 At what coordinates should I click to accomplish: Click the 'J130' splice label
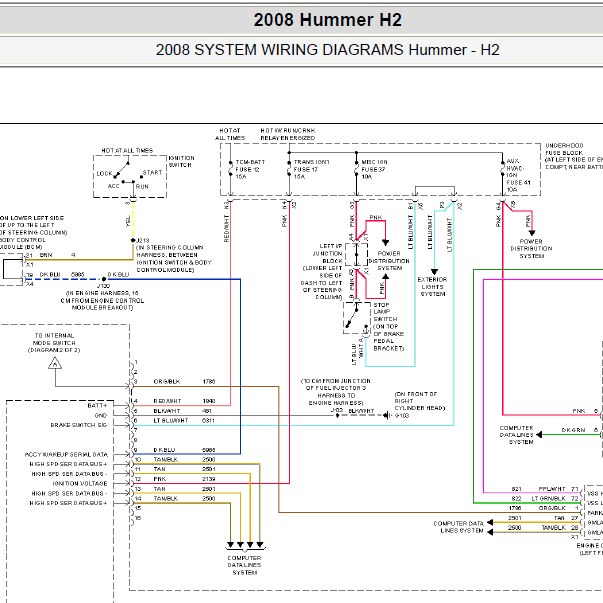103,286
